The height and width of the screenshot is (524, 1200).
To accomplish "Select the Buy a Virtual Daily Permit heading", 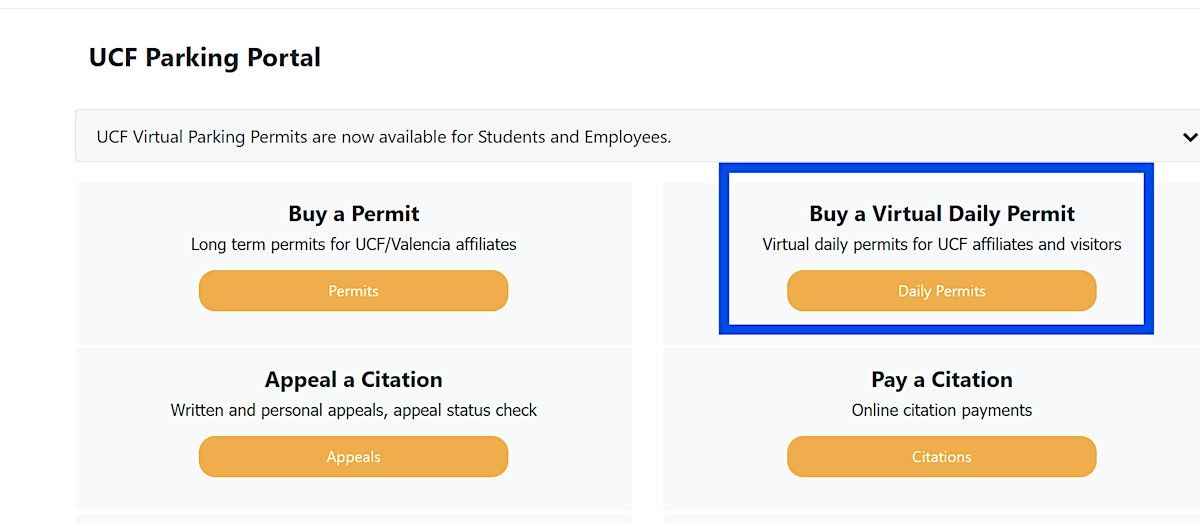I will tap(941, 213).
